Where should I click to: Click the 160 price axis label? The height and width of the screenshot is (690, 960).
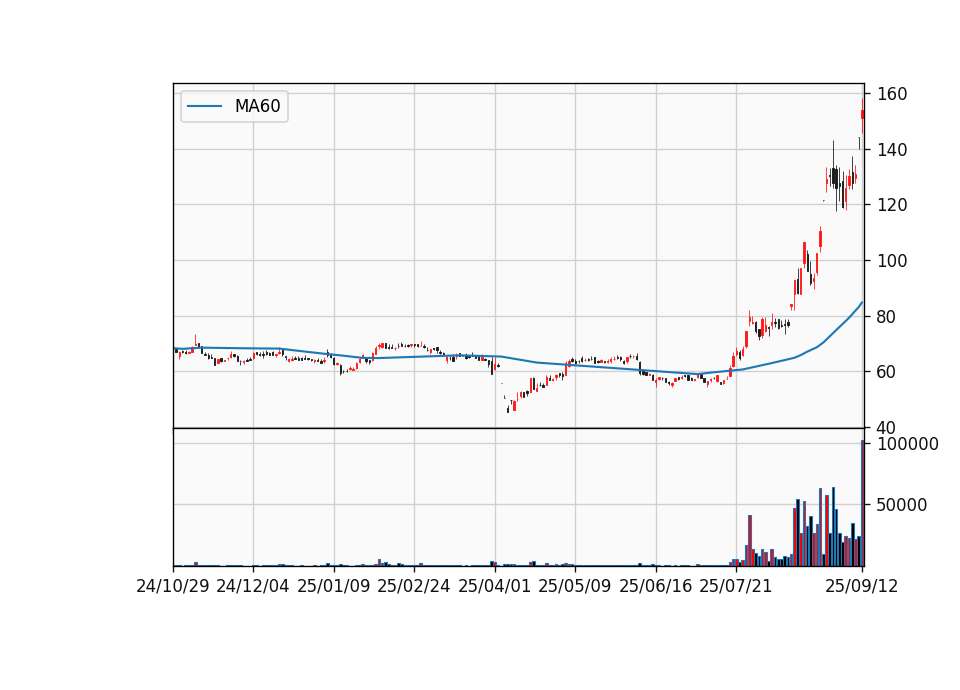(892, 94)
